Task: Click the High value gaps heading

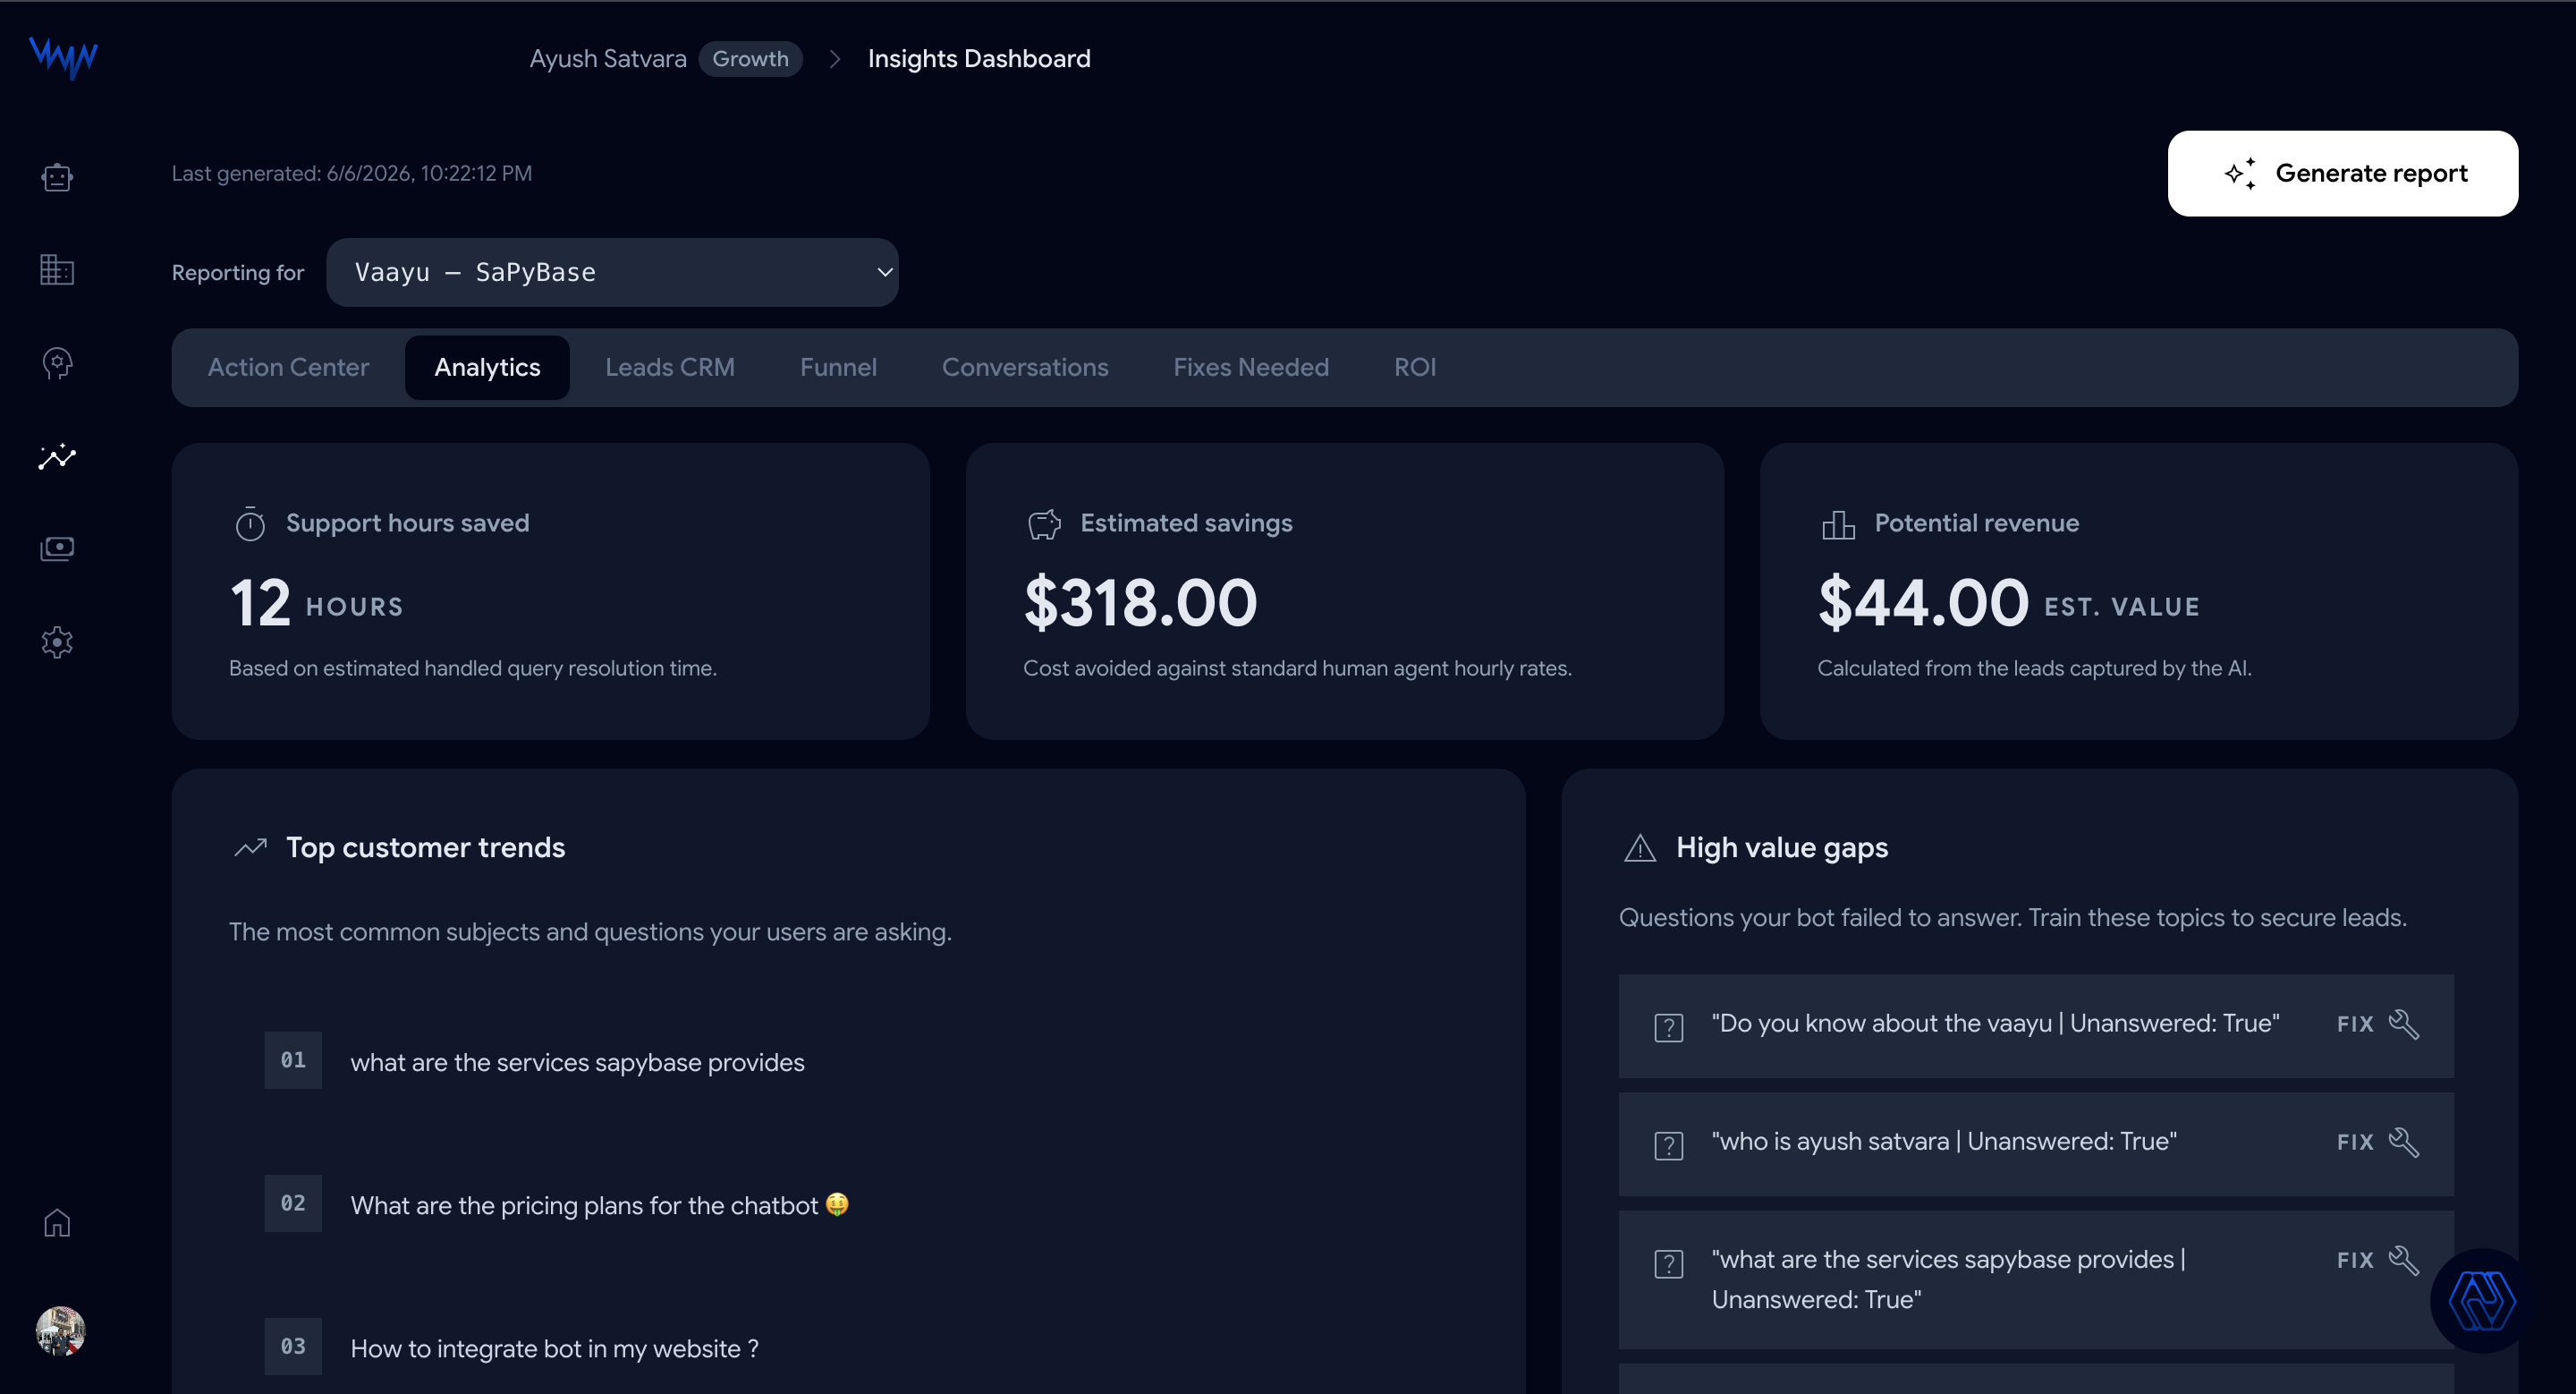Action: point(1782,847)
